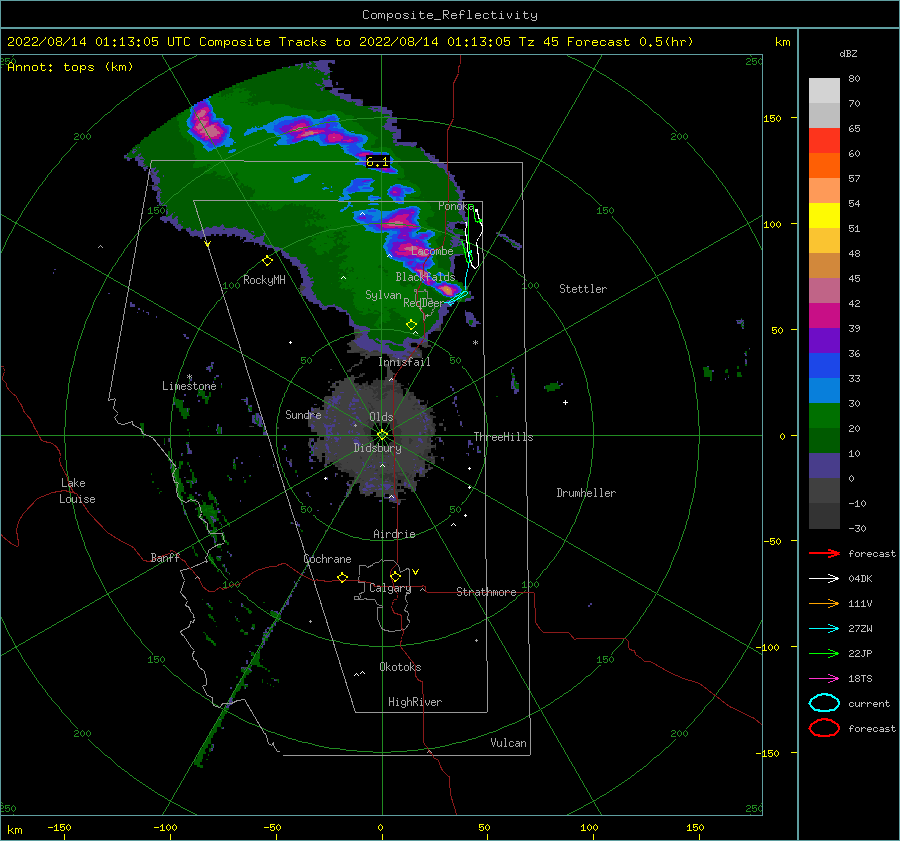Click the bright yellow swatch in dBZ legend

click(824, 216)
